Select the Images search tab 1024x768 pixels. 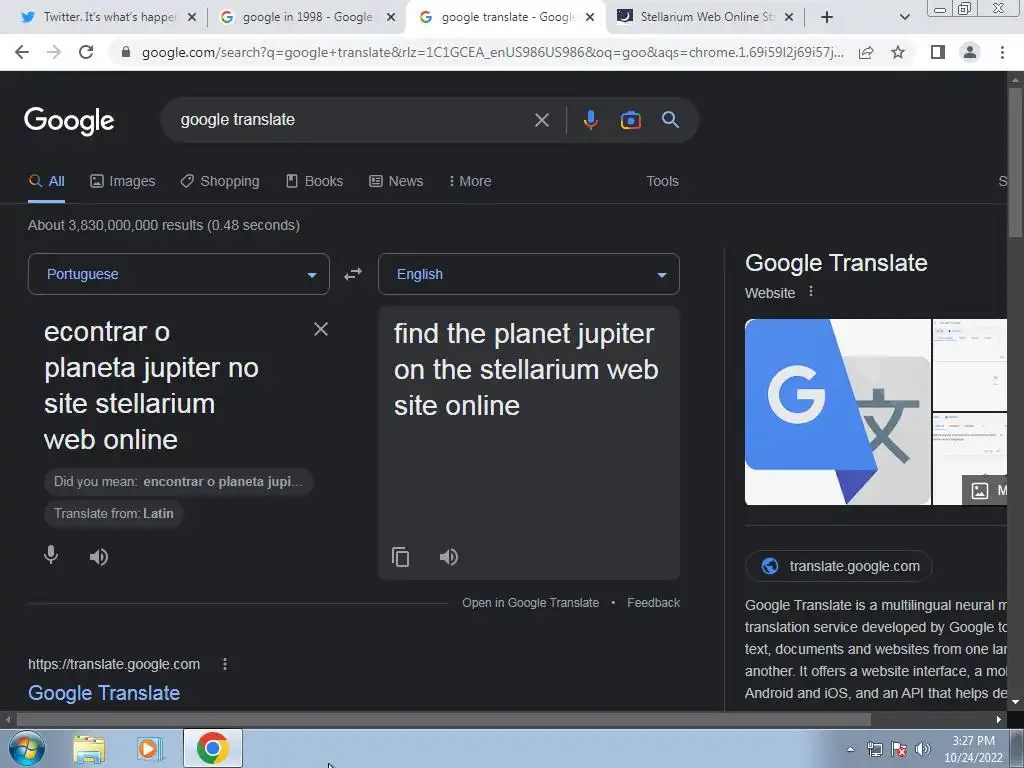(x=123, y=181)
